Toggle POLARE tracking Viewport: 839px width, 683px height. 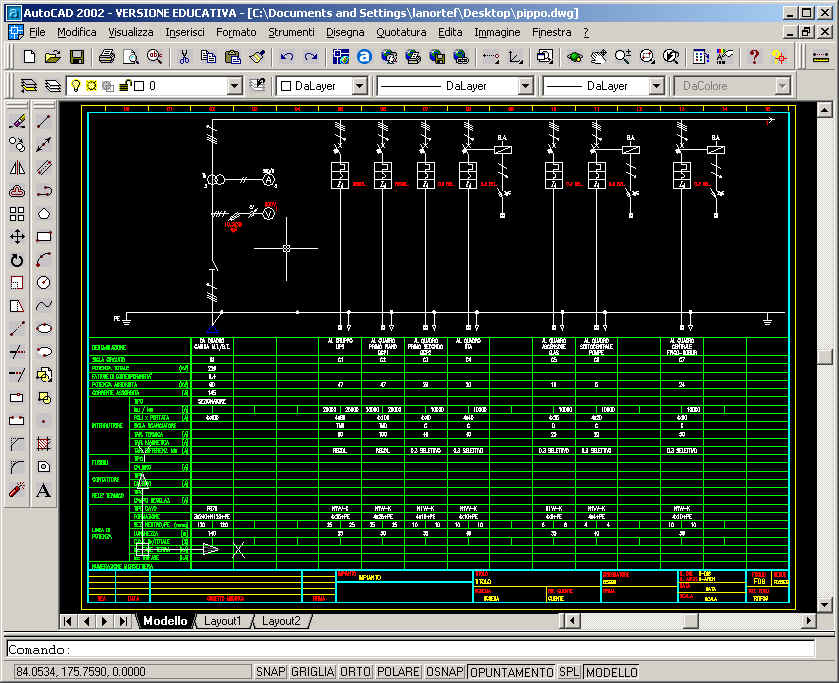pos(398,672)
